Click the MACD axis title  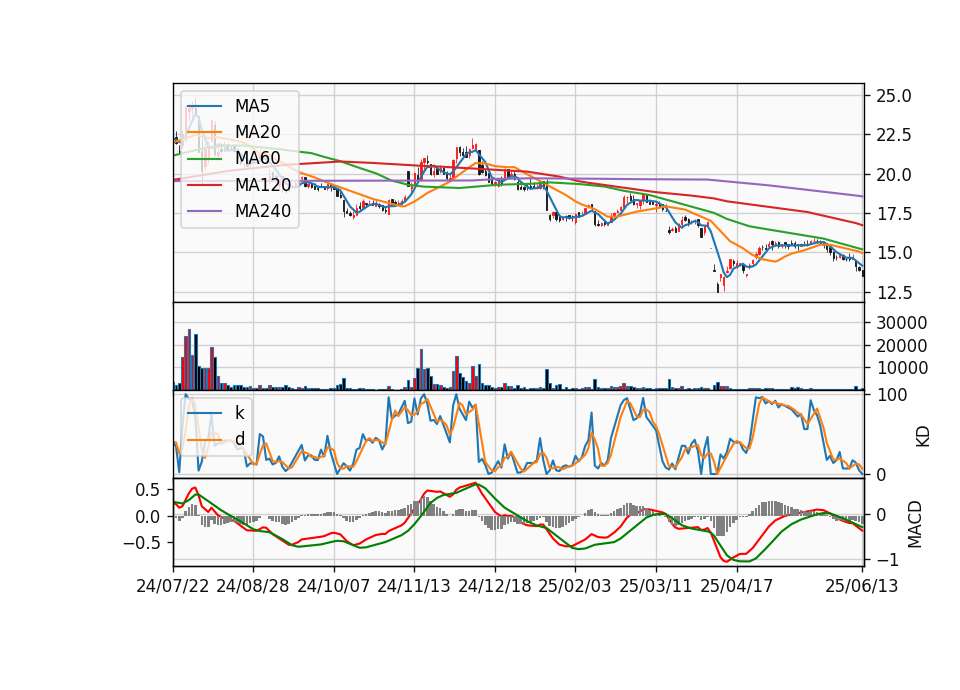click(x=914, y=524)
